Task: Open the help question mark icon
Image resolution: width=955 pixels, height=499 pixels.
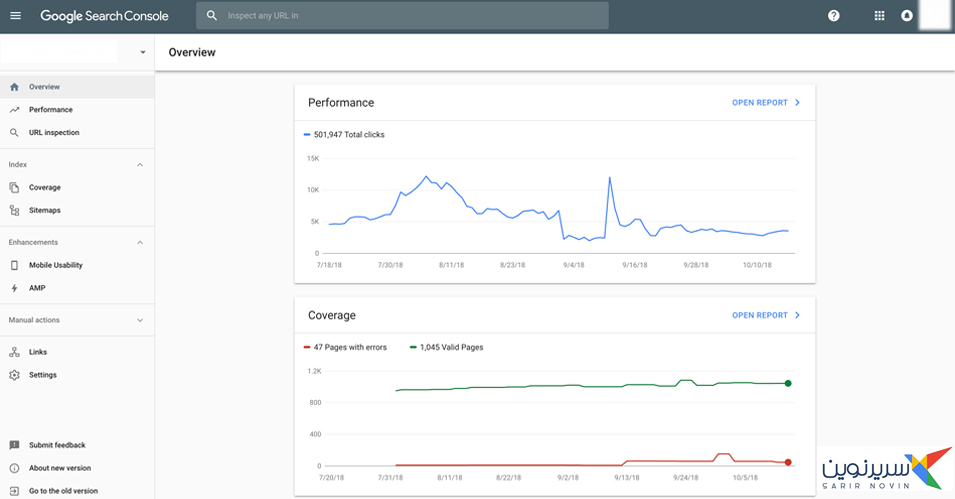Action: [x=833, y=16]
